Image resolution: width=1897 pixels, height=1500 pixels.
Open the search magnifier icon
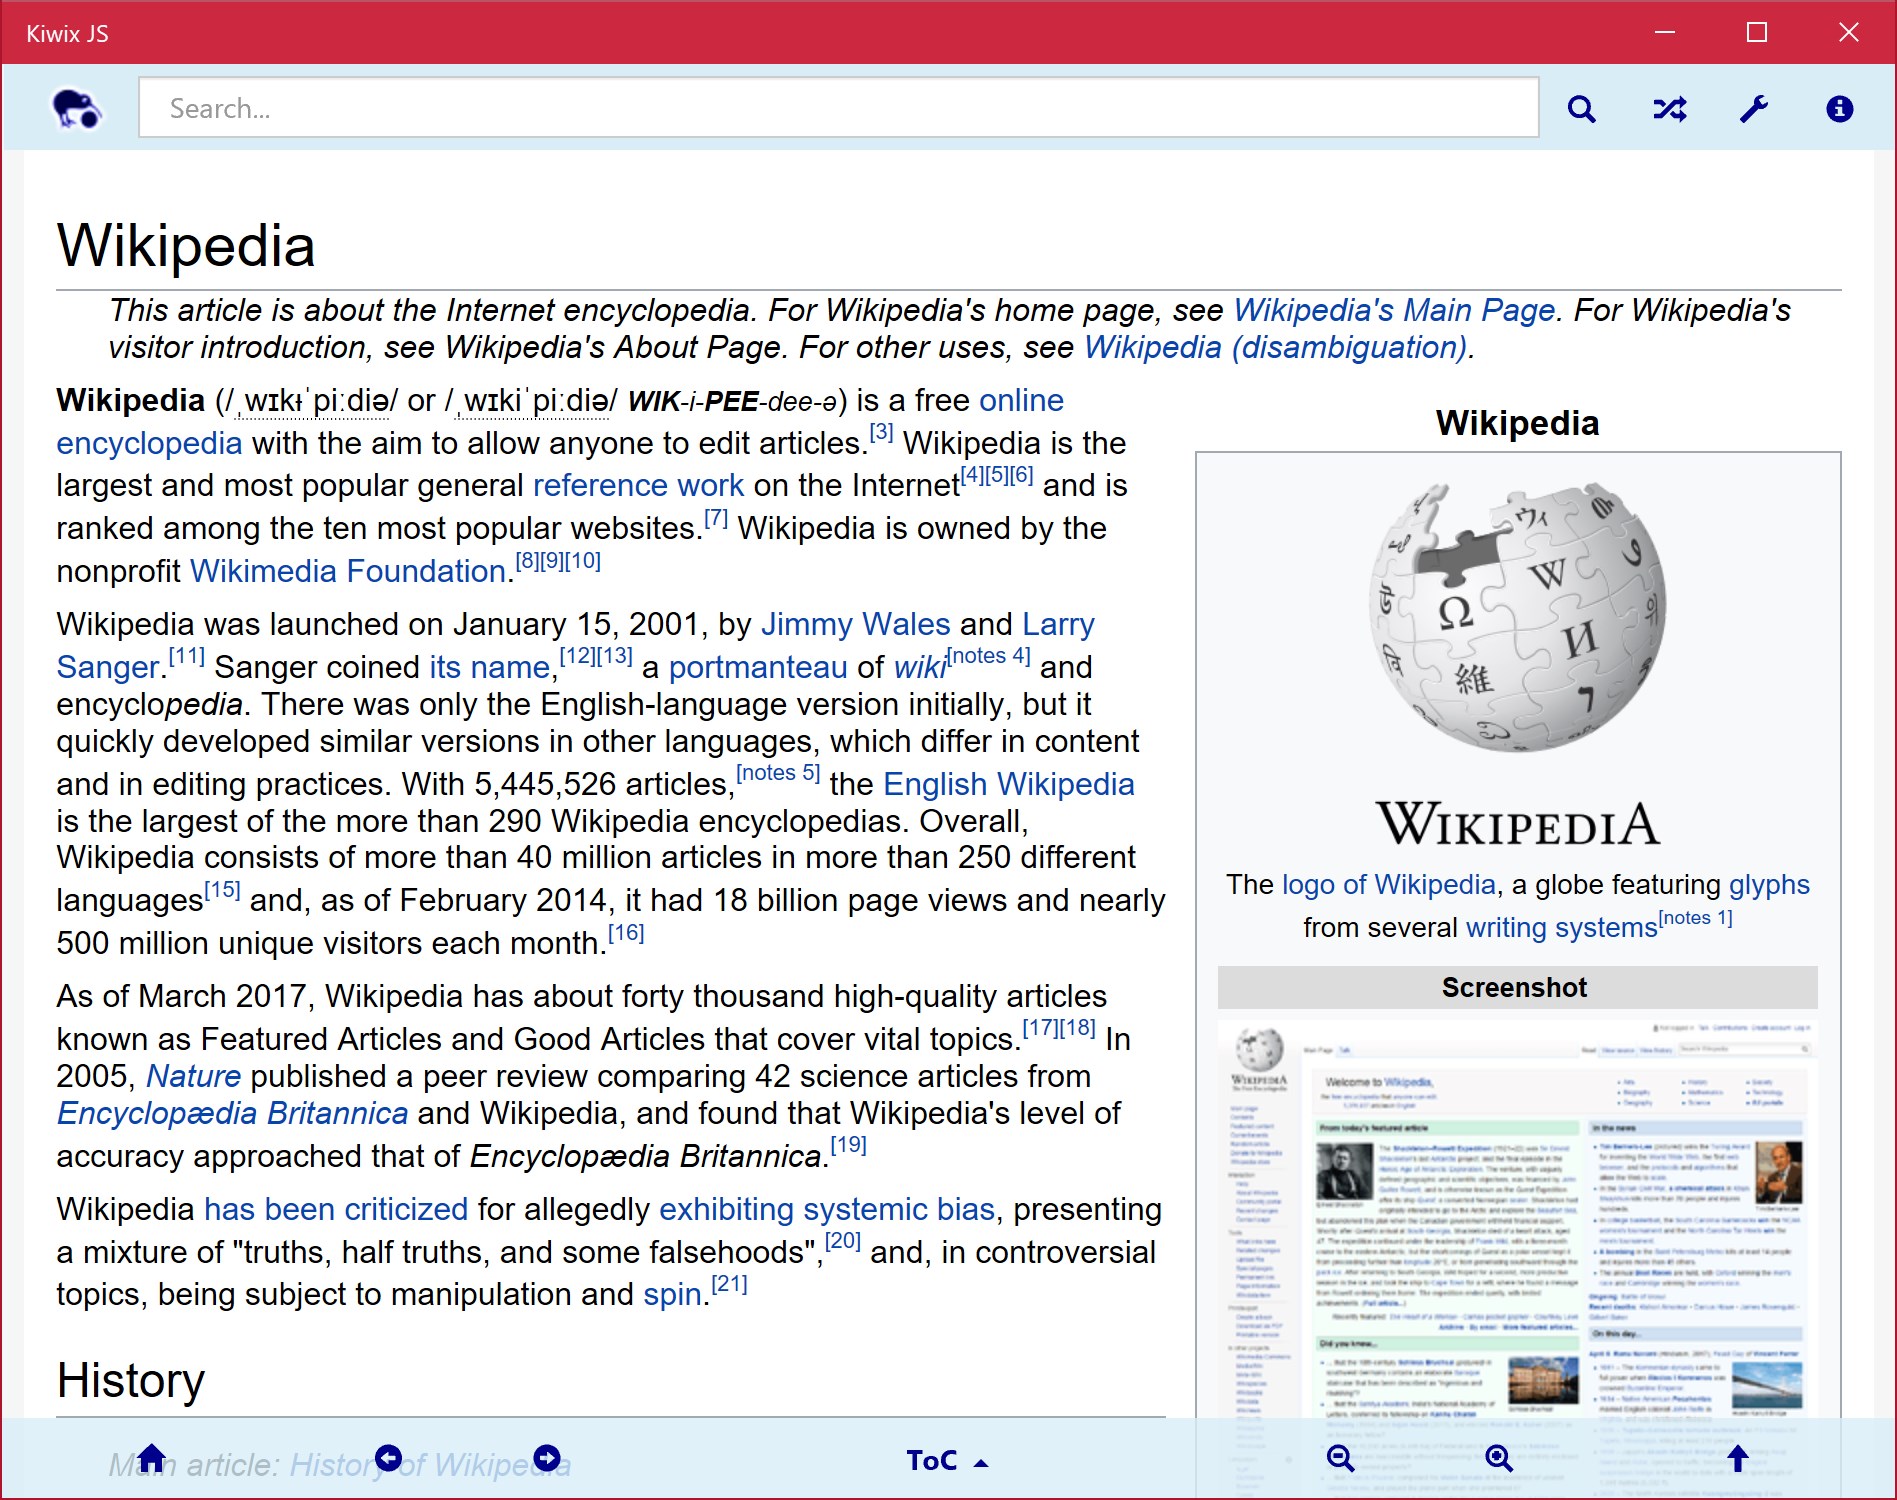pos(1583,108)
